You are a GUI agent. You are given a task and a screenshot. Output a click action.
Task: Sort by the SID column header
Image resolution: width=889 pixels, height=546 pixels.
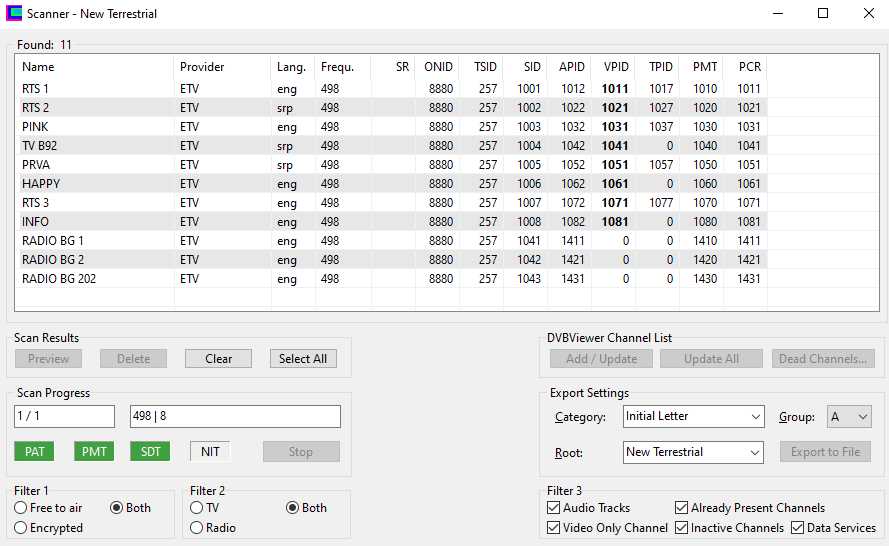click(525, 67)
